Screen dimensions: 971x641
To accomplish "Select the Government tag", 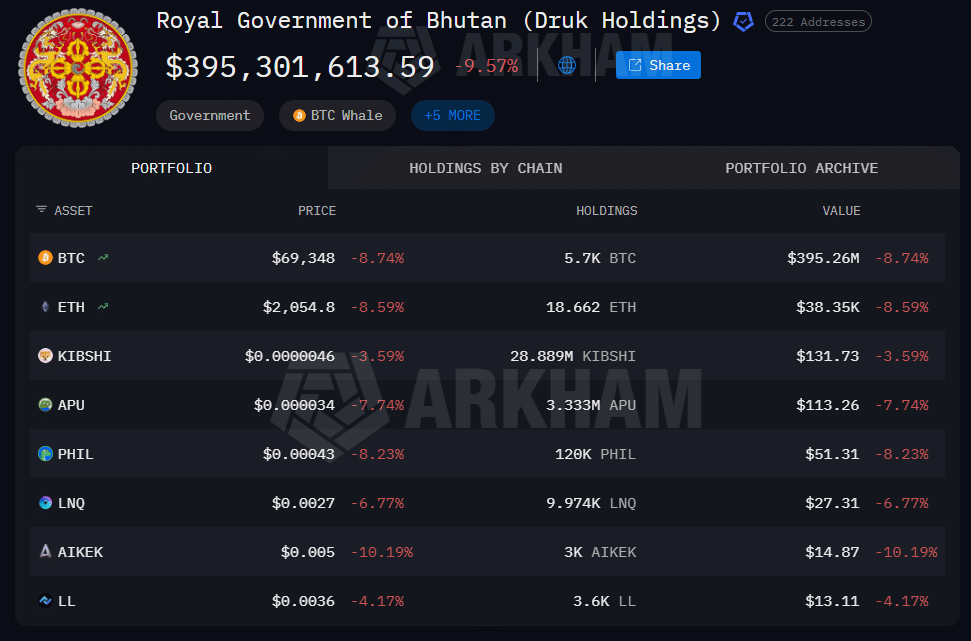I will coord(210,116).
